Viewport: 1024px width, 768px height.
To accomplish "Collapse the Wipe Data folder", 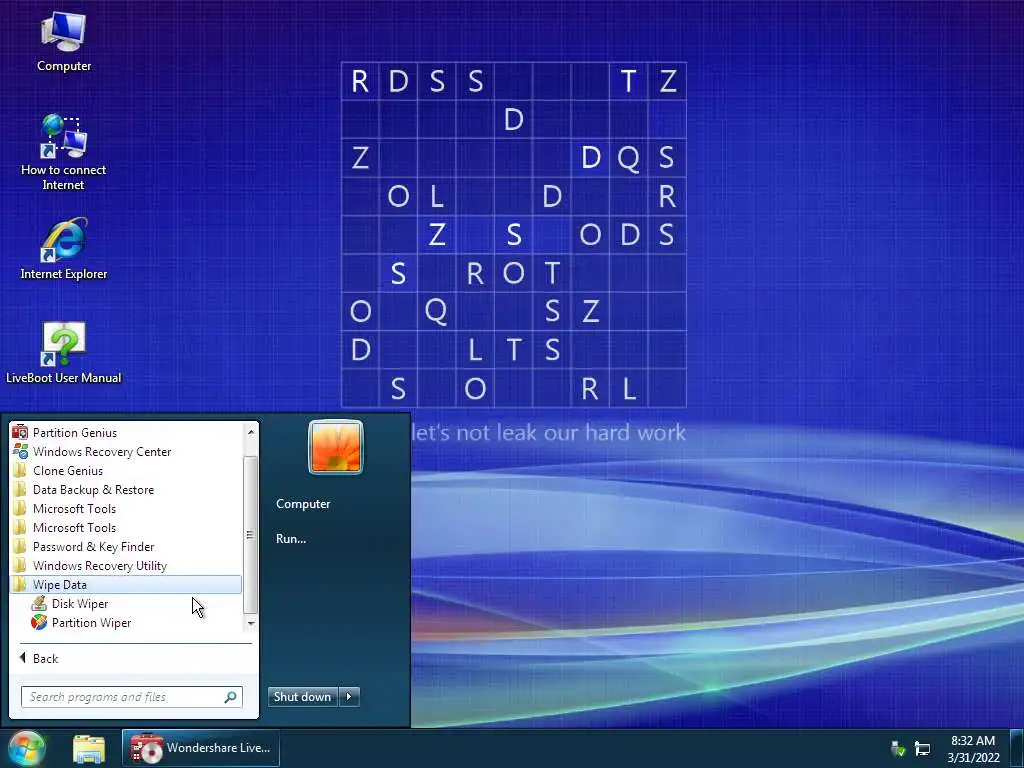I will pyautogui.click(x=126, y=584).
